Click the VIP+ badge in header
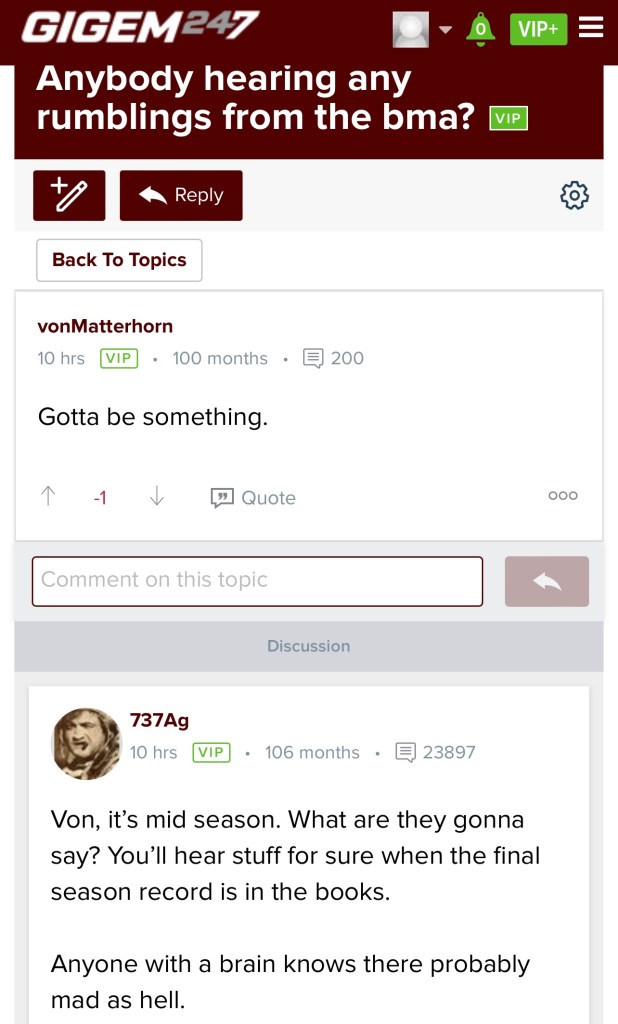This screenshot has width=618, height=1024. (x=538, y=29)
